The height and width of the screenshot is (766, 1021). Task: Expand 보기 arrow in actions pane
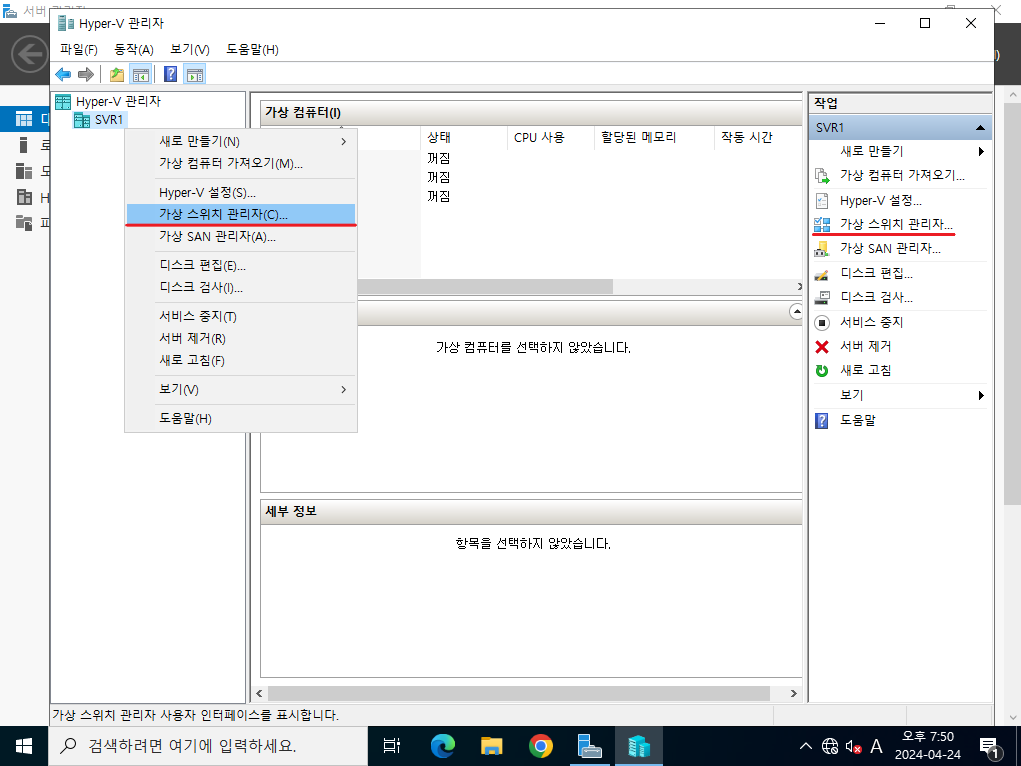(981, 395)
